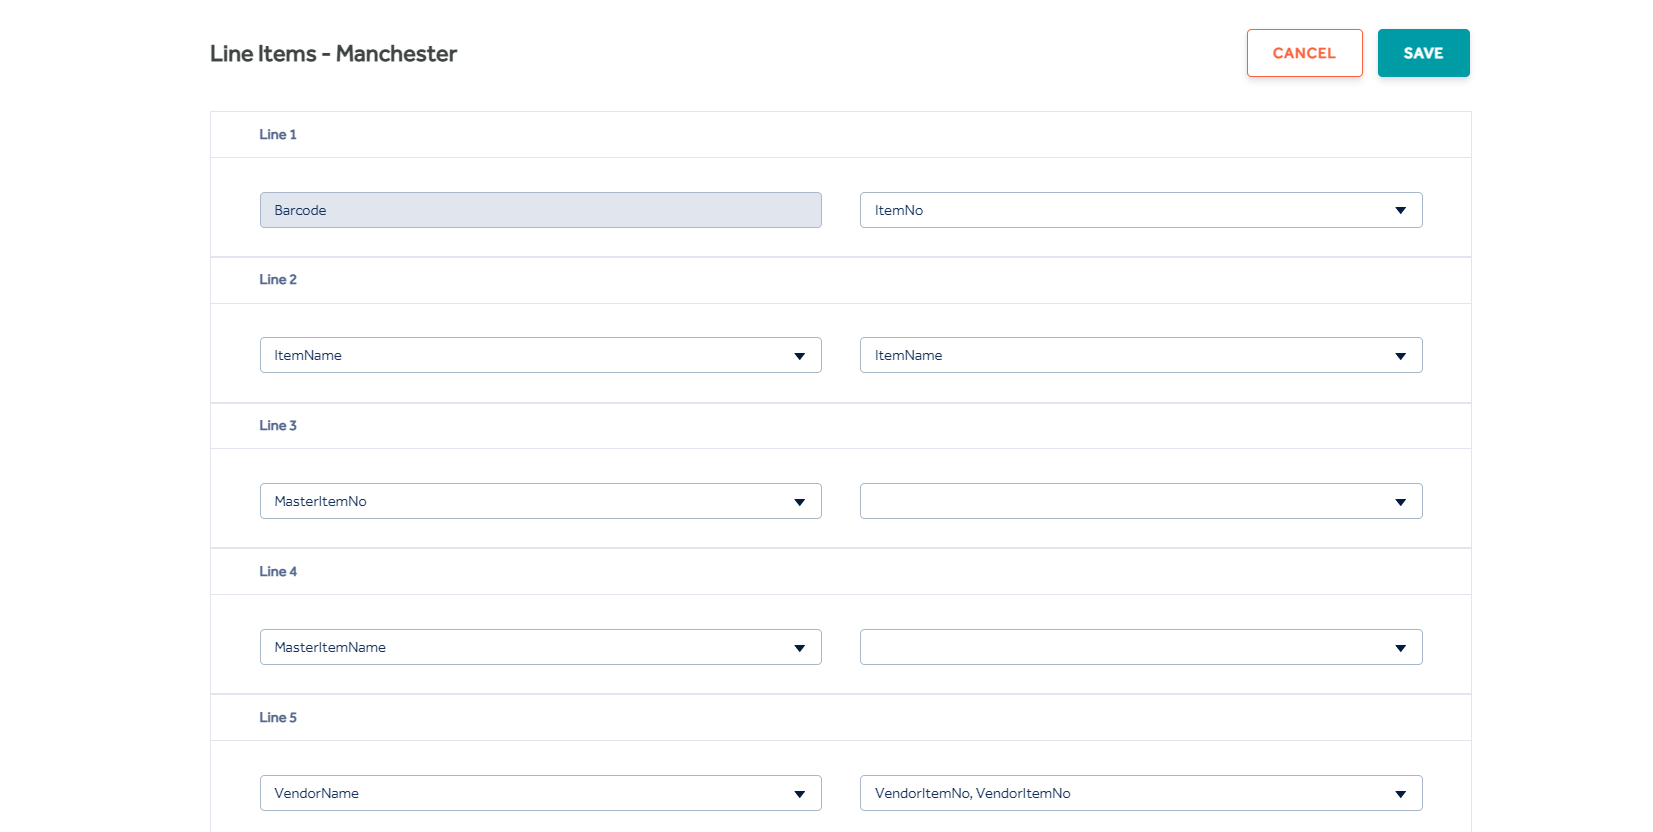Viewport: 1653px width, 832px height.
Task: Click the Line 3 section header
Action: point(840,426)
